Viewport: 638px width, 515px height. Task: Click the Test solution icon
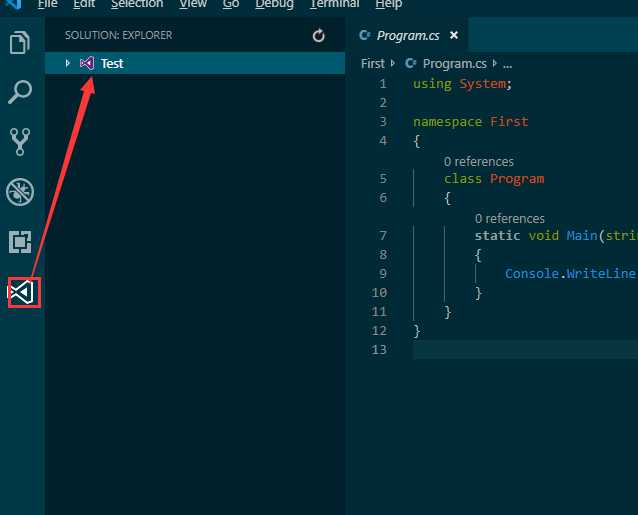pyautogui.click(x=87, y=63)
